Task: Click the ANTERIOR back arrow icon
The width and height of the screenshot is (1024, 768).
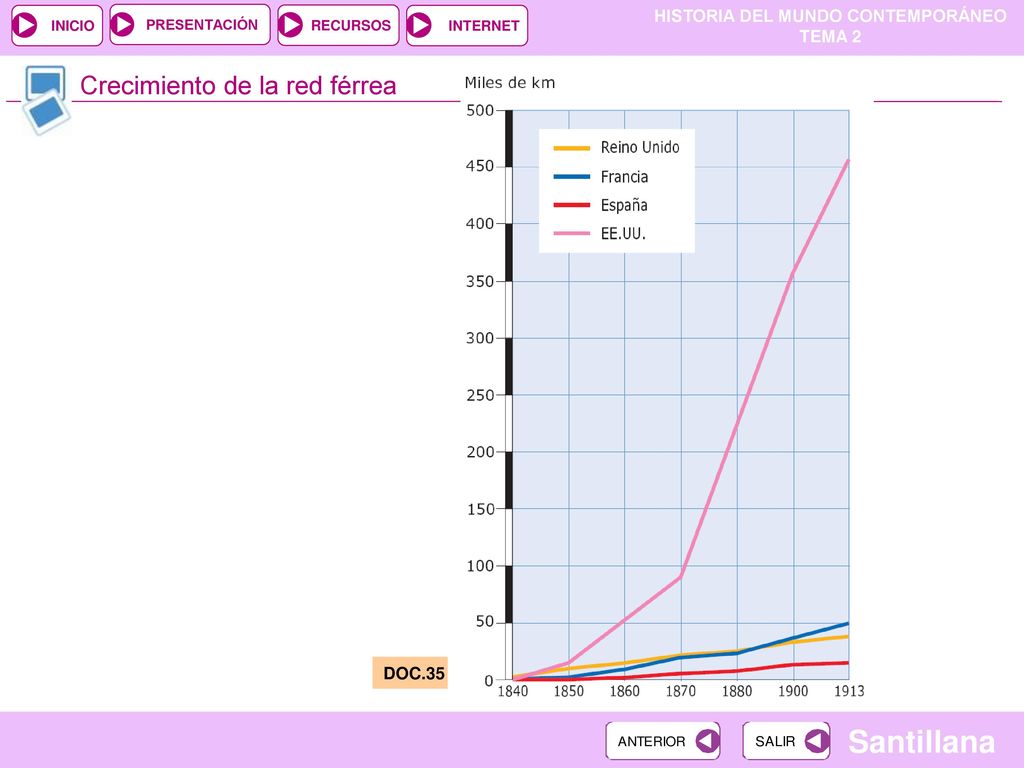Action: (x=707, y=741)
